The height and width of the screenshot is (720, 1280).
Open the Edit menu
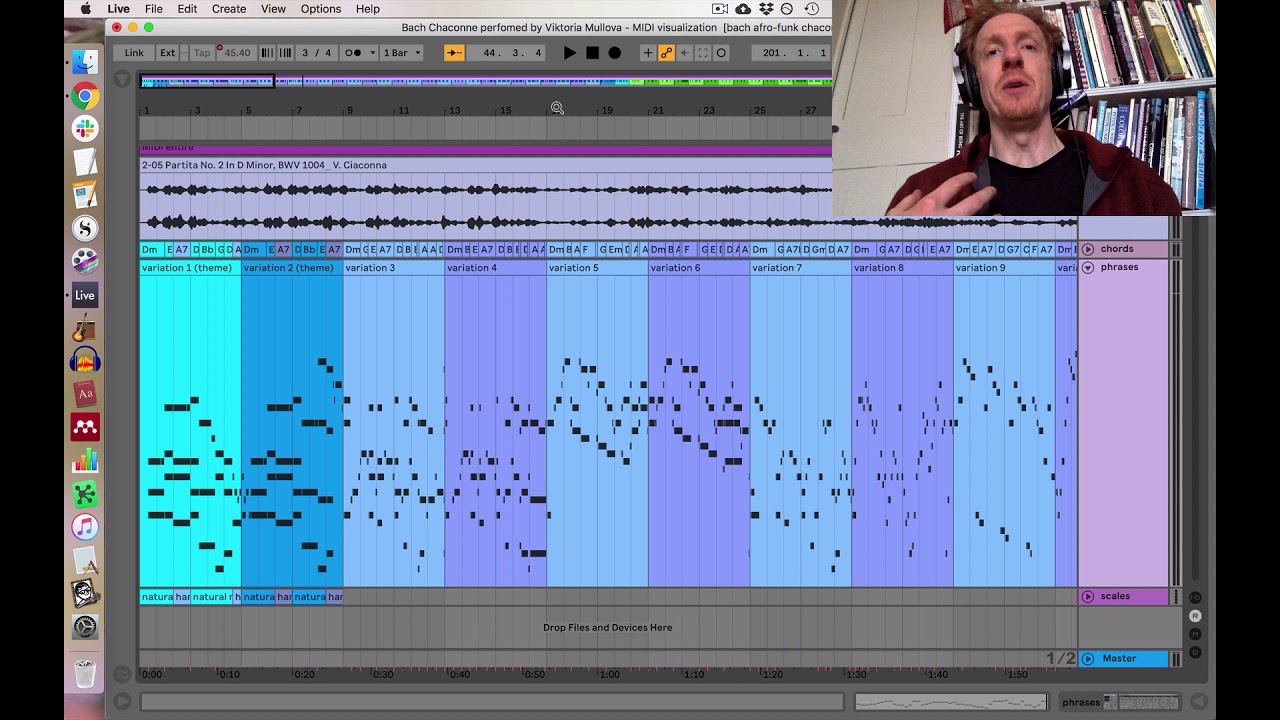[x=187, y=9]
